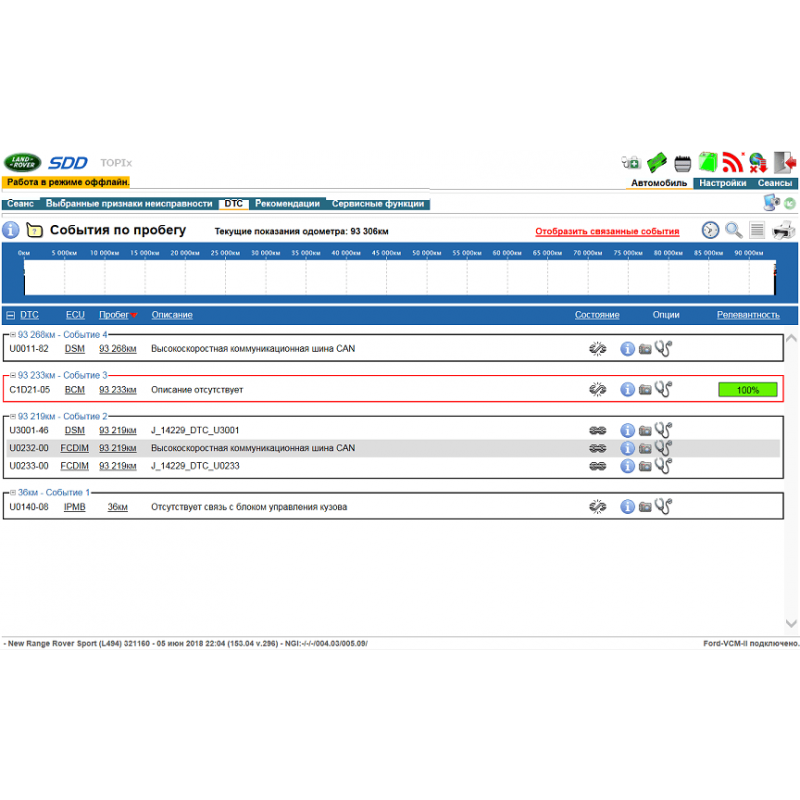800x800 pixels.
Task: Click stethoscope icon for C1D21-05 row
Action: pyautogui.click(x=663, y=390)
